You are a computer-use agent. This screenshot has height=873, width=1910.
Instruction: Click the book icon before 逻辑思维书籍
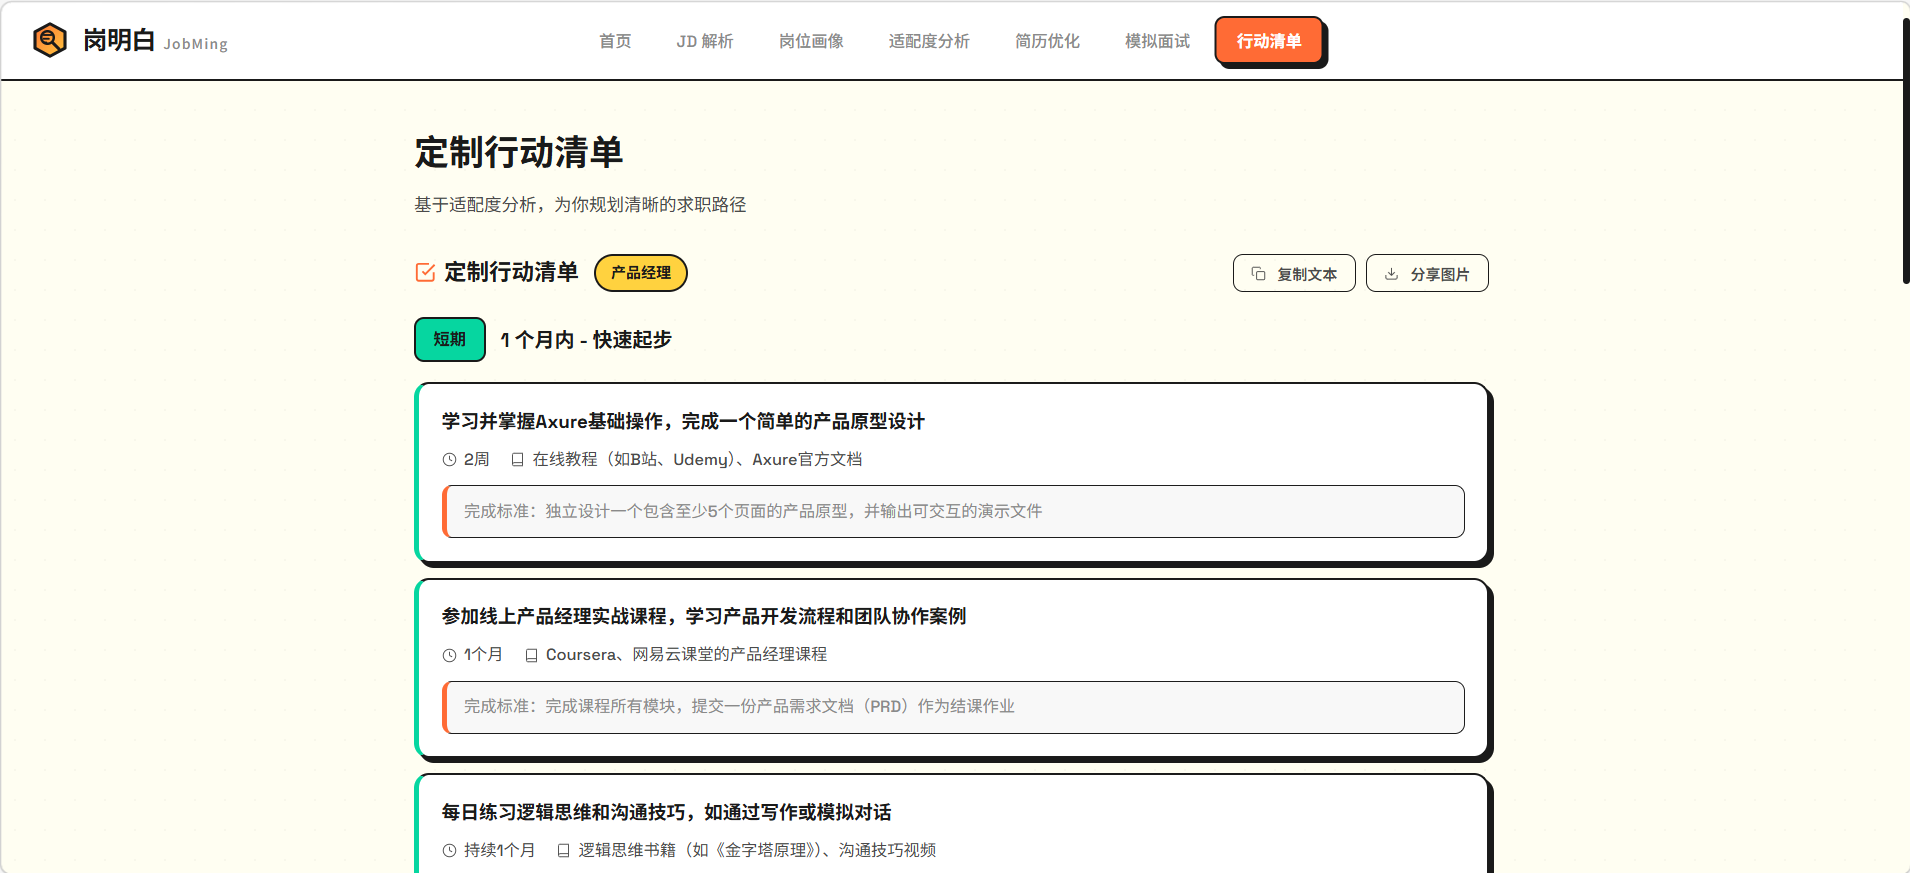click(563, 851)
